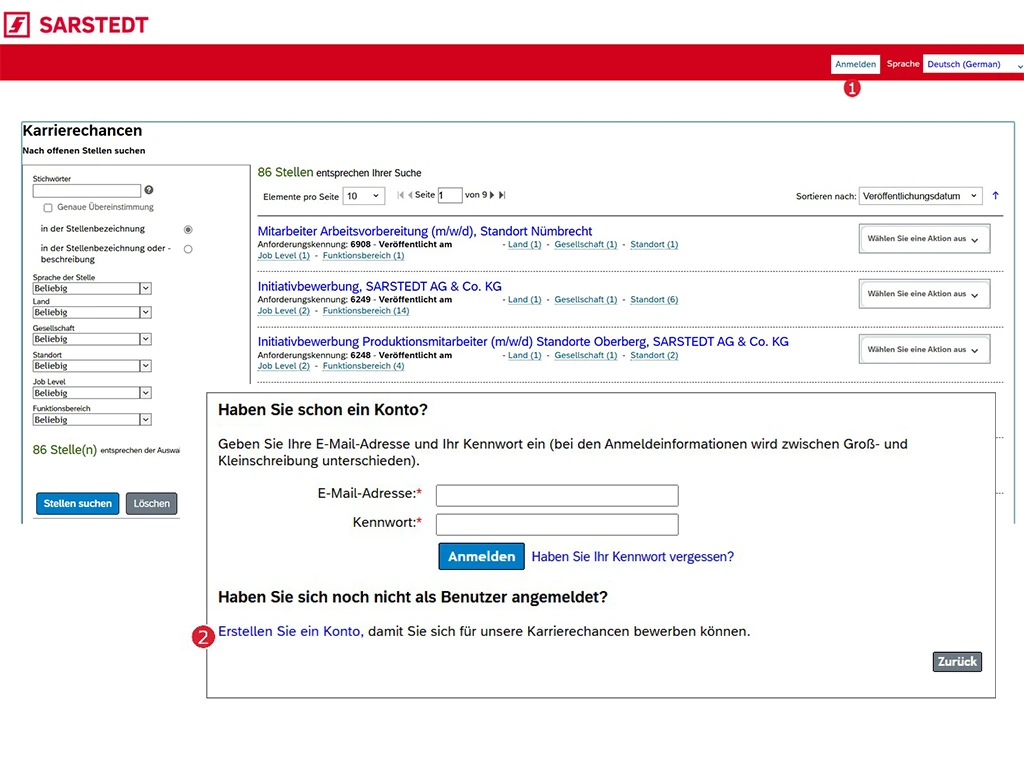Viewport: 1024px width, 768px height.
Task: Go to first results page icon
Action: point(400,195)
